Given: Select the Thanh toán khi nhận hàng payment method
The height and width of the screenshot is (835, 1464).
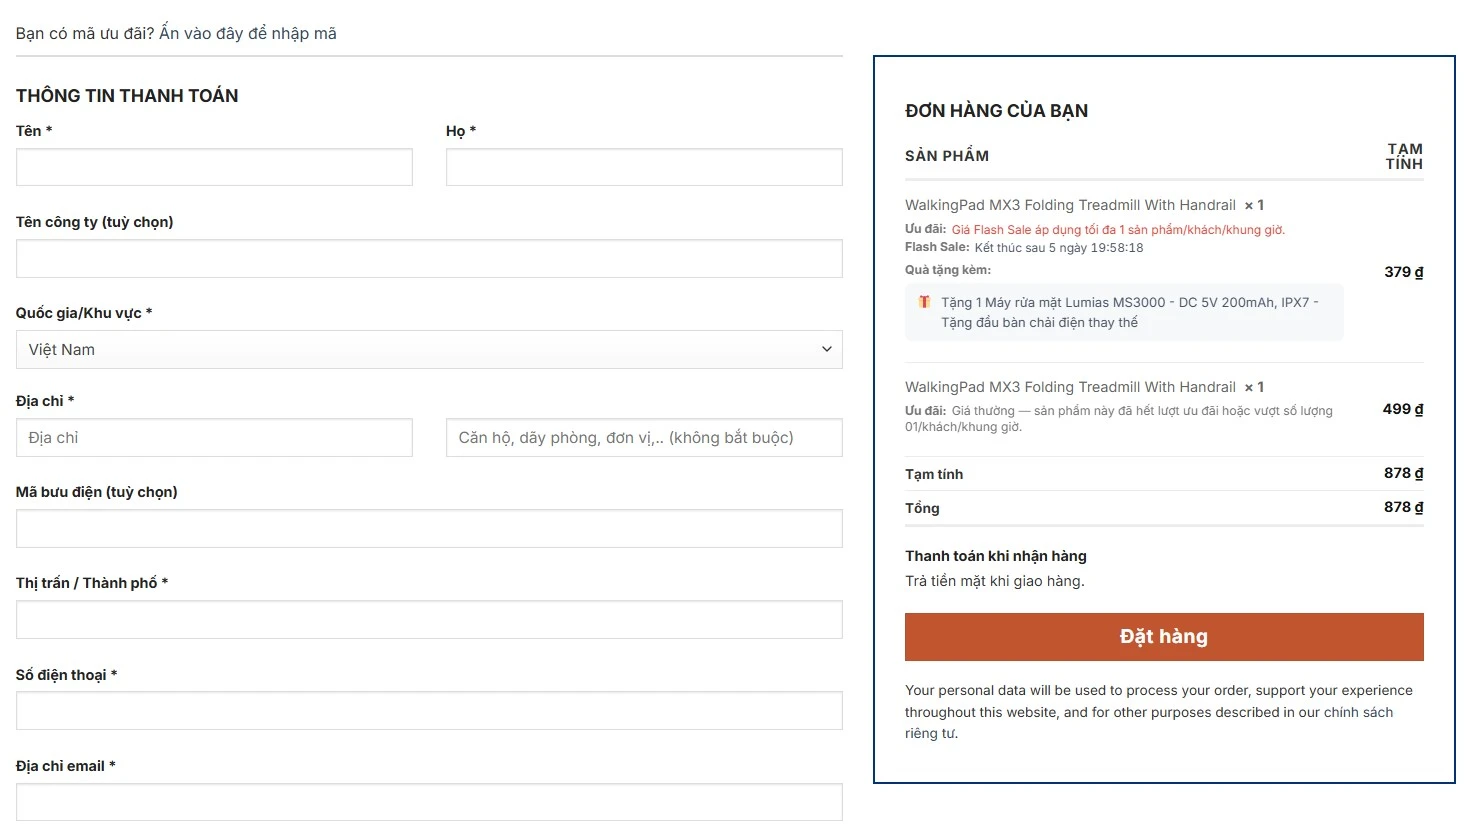Looking at the screenshot, I should [x=996, y=556].
